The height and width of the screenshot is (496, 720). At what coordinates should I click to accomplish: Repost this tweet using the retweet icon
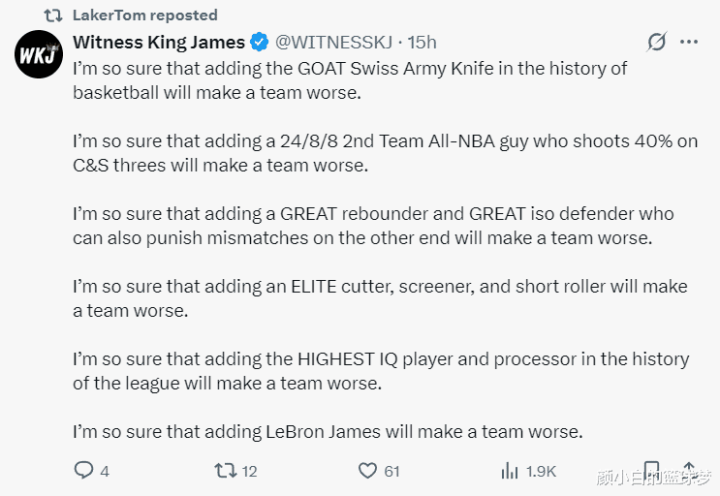point(226,470)
